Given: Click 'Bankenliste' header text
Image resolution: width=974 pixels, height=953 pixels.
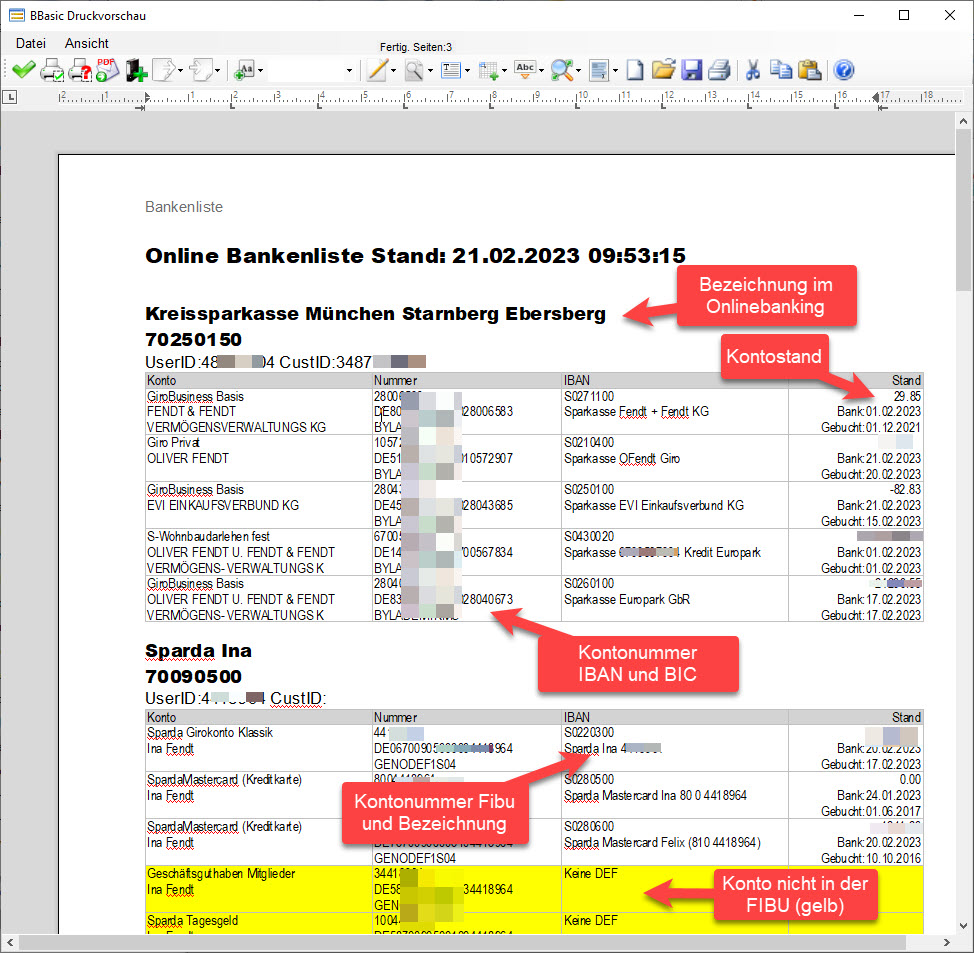Looking at the screenshot, I should pyautogui.click(x=184, y=207).
